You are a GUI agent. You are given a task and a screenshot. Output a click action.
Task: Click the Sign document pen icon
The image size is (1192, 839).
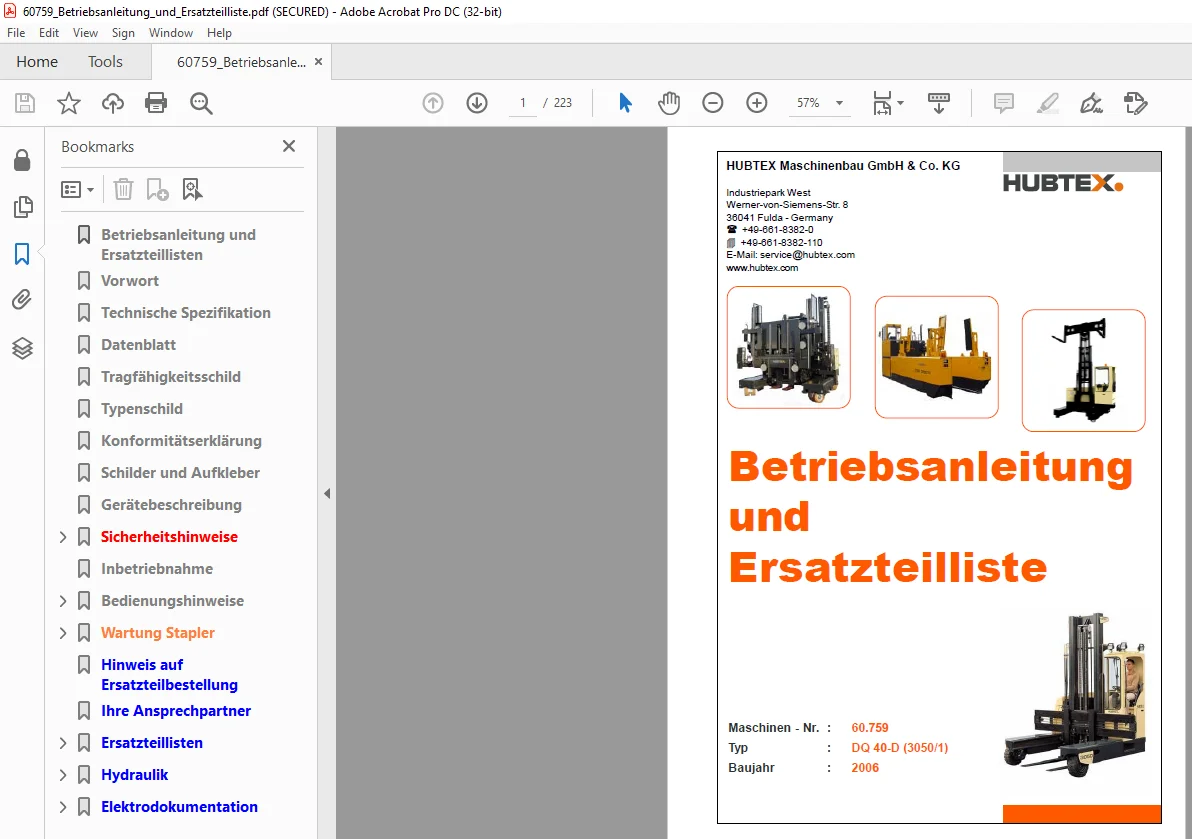point(1091,103)
